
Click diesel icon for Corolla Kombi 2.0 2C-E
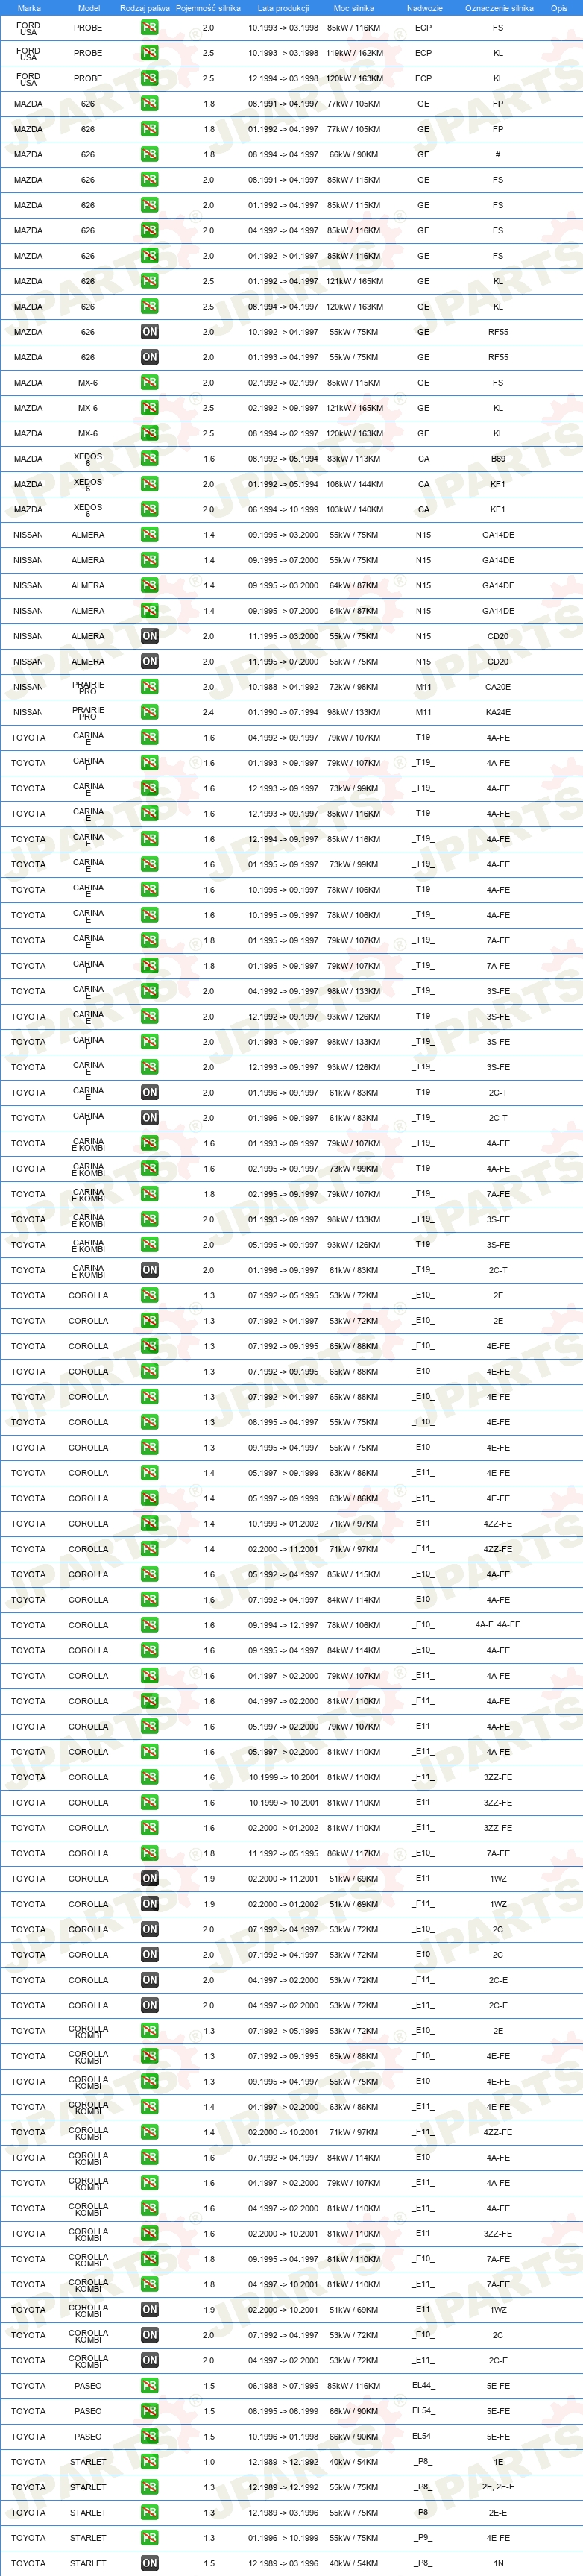(149, 2360)
